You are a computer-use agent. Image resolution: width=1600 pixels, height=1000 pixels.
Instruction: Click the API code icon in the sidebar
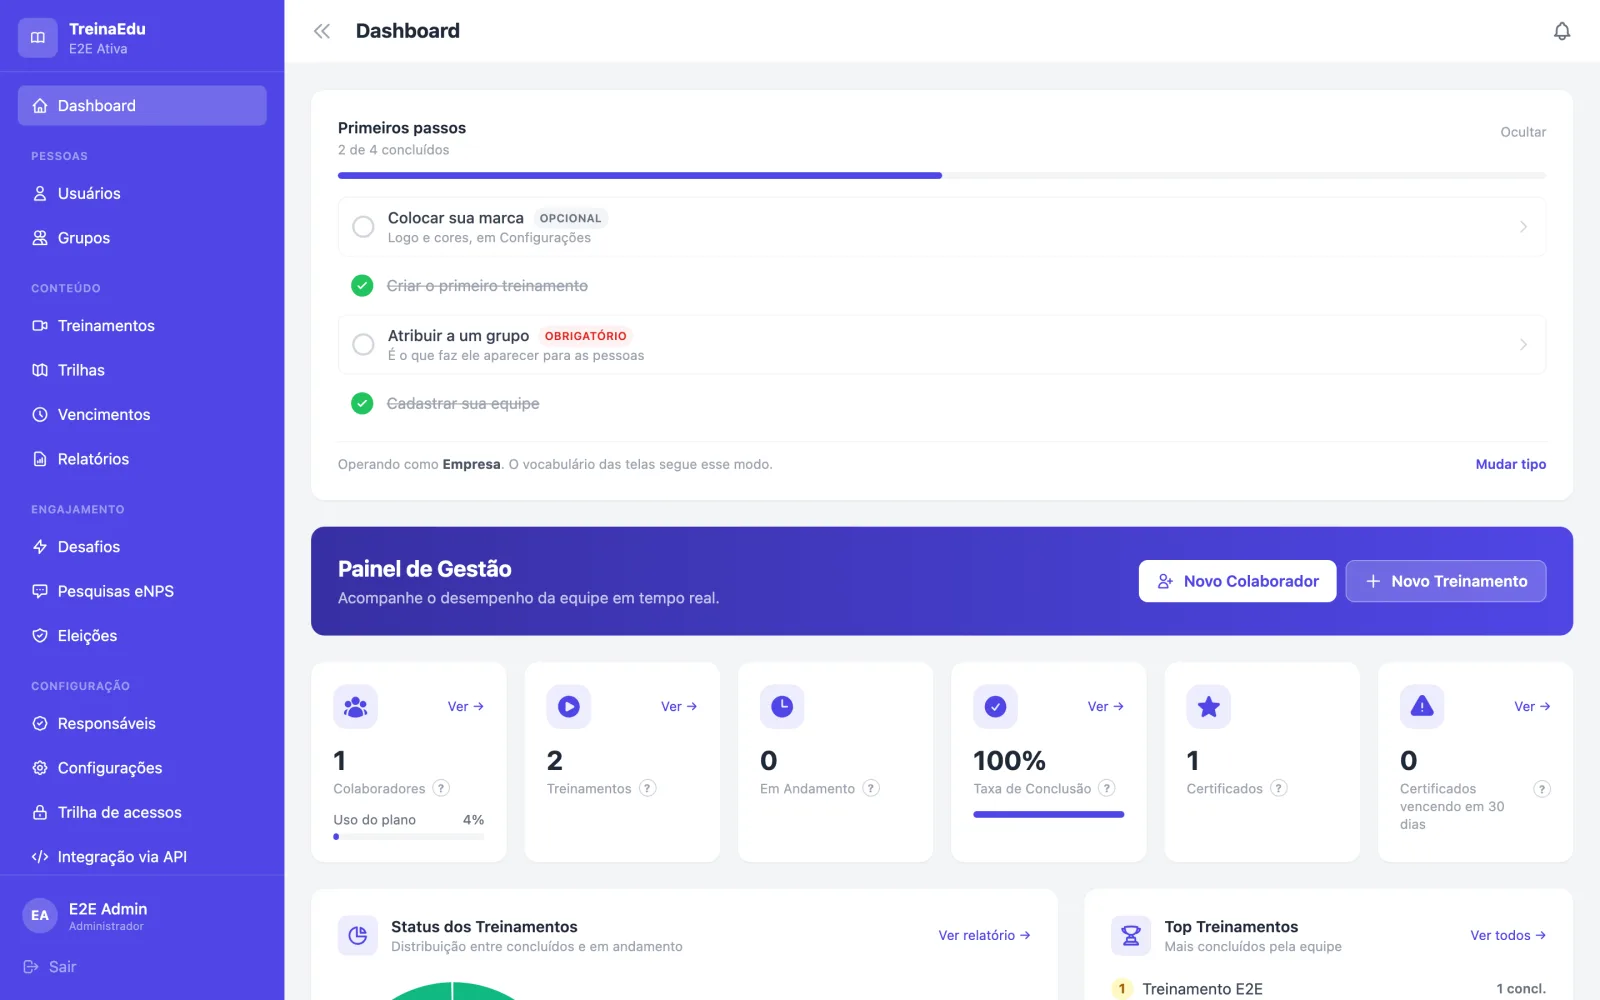click(x=40, y=857)
